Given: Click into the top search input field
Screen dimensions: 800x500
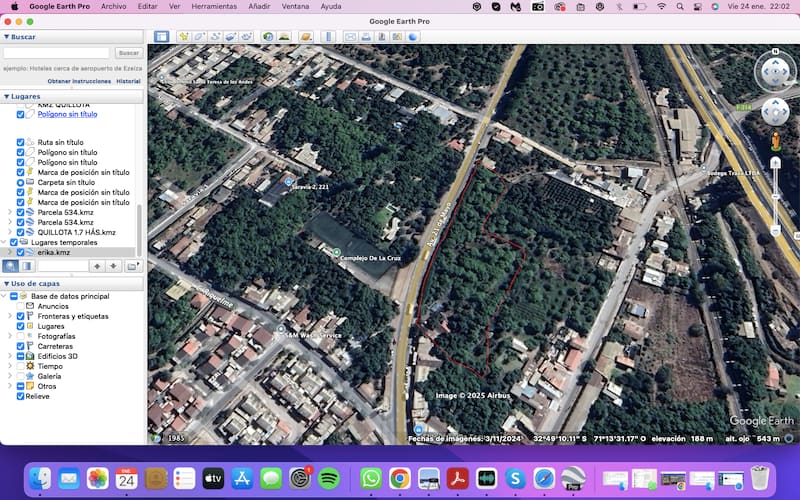Looking at the screenshot, I should coord(56,53).
